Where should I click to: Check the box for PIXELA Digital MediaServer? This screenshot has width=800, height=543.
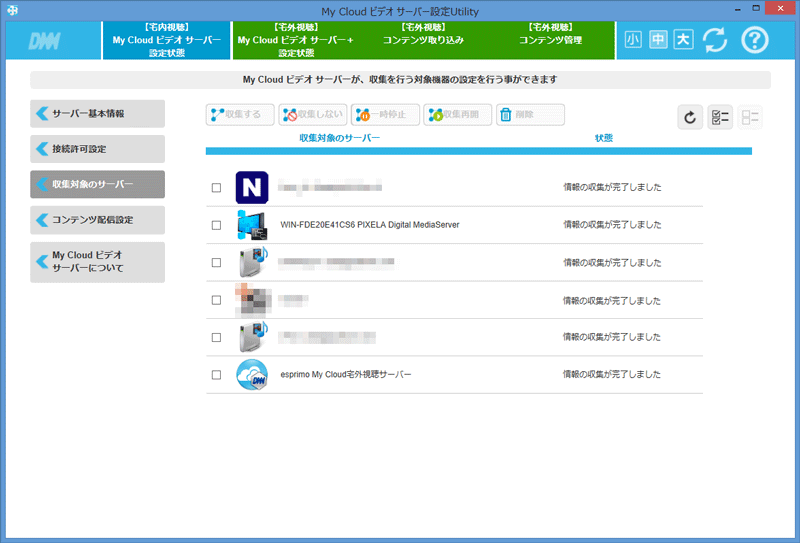click(216, 226)
